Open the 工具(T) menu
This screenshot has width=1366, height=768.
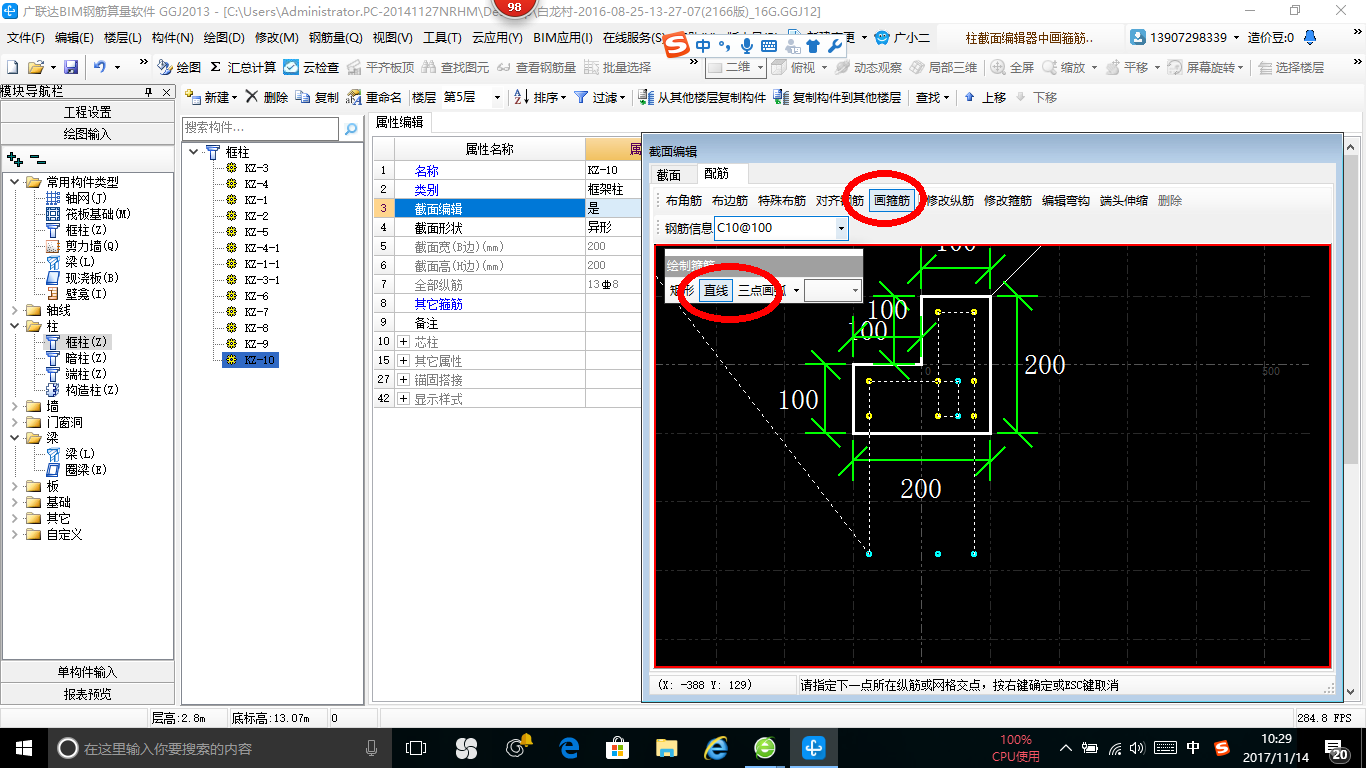pos(442,38)
